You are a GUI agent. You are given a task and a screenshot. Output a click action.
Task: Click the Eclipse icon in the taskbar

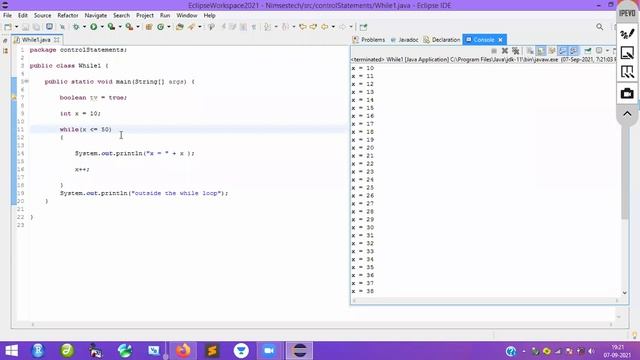coord(300,351)
